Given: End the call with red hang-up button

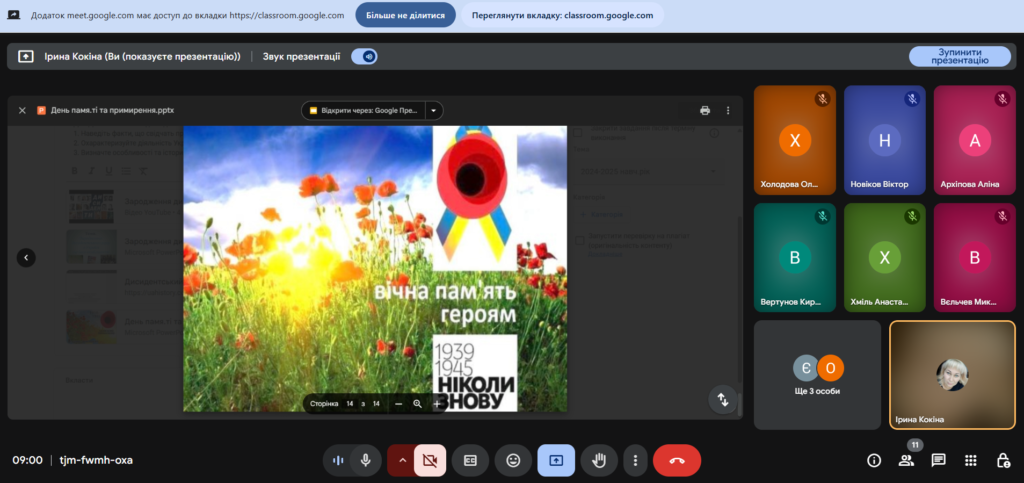Looking at the screenshot, I should click(x=676, y=460).
